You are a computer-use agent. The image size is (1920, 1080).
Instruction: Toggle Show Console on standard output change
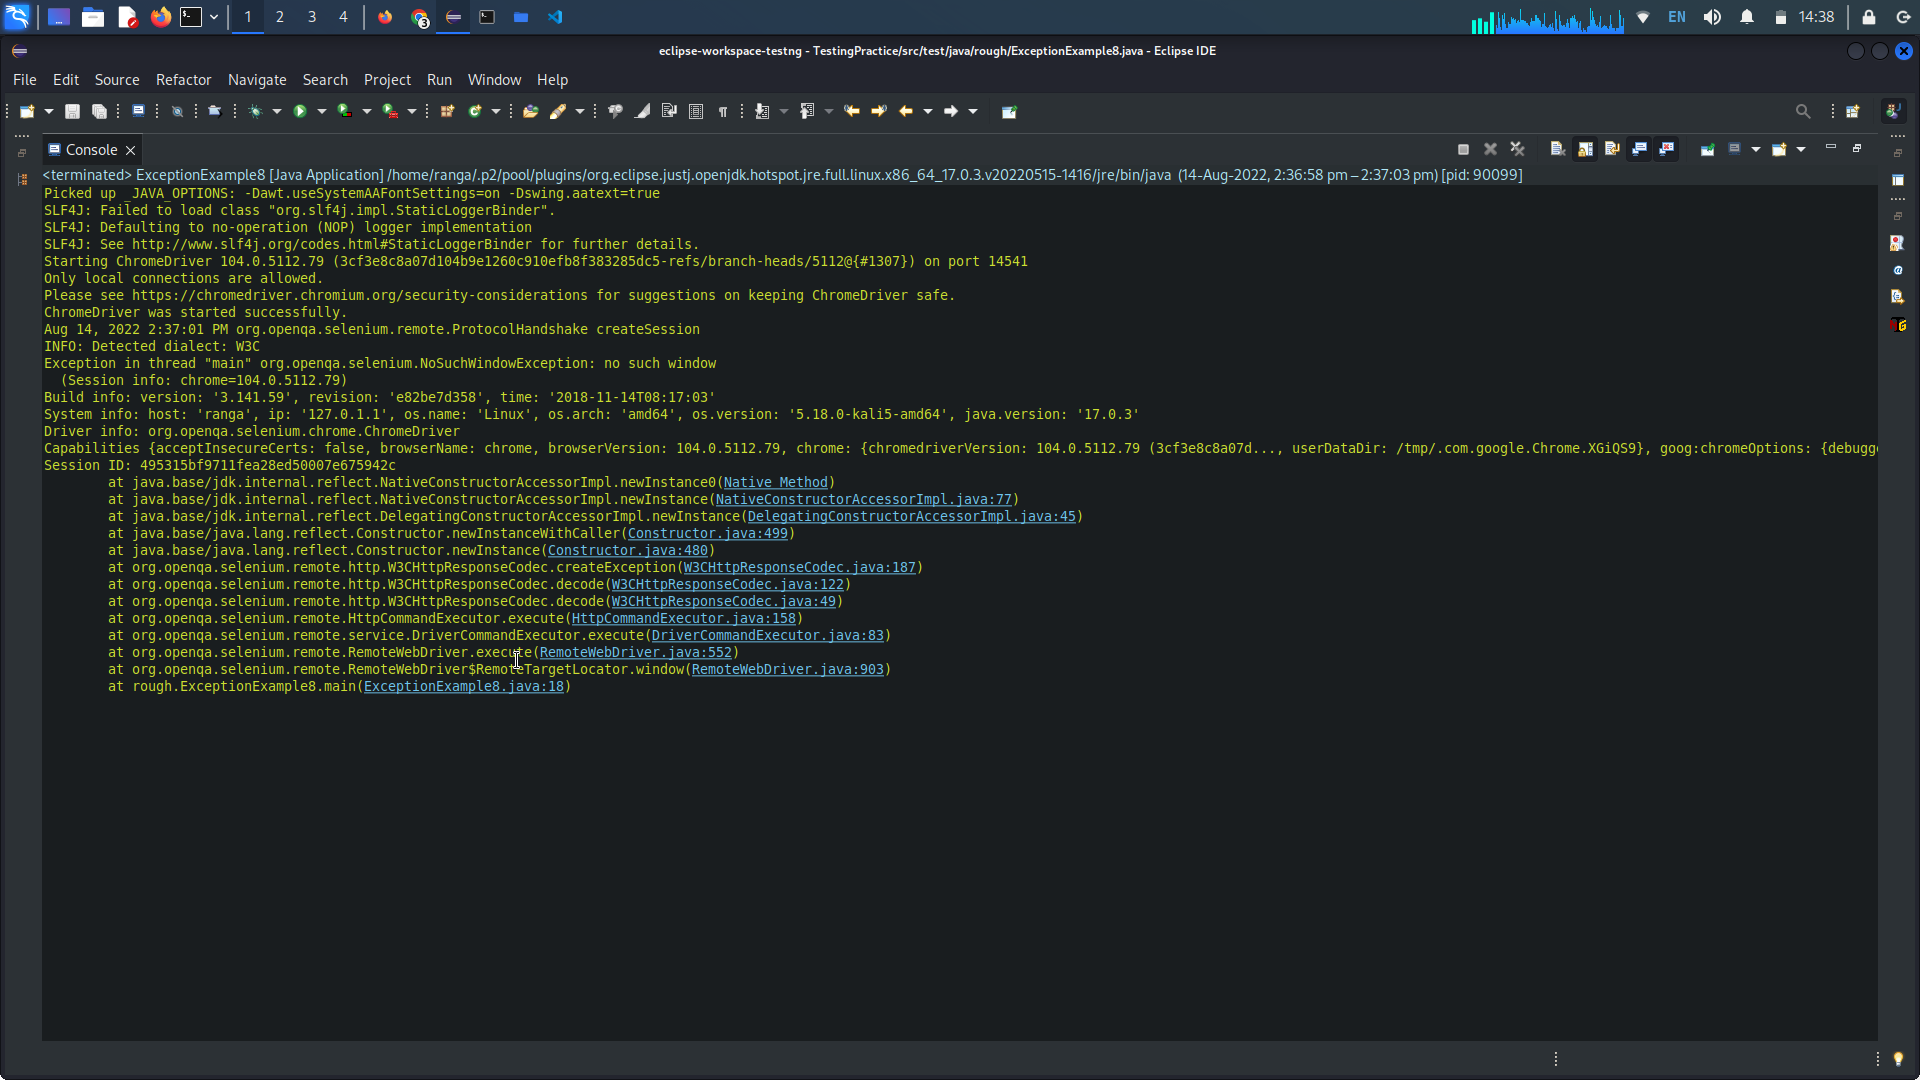1639,149
